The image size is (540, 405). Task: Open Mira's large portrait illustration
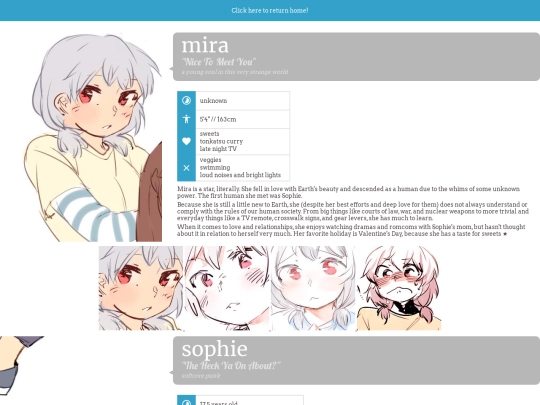(x=93, y=137)
